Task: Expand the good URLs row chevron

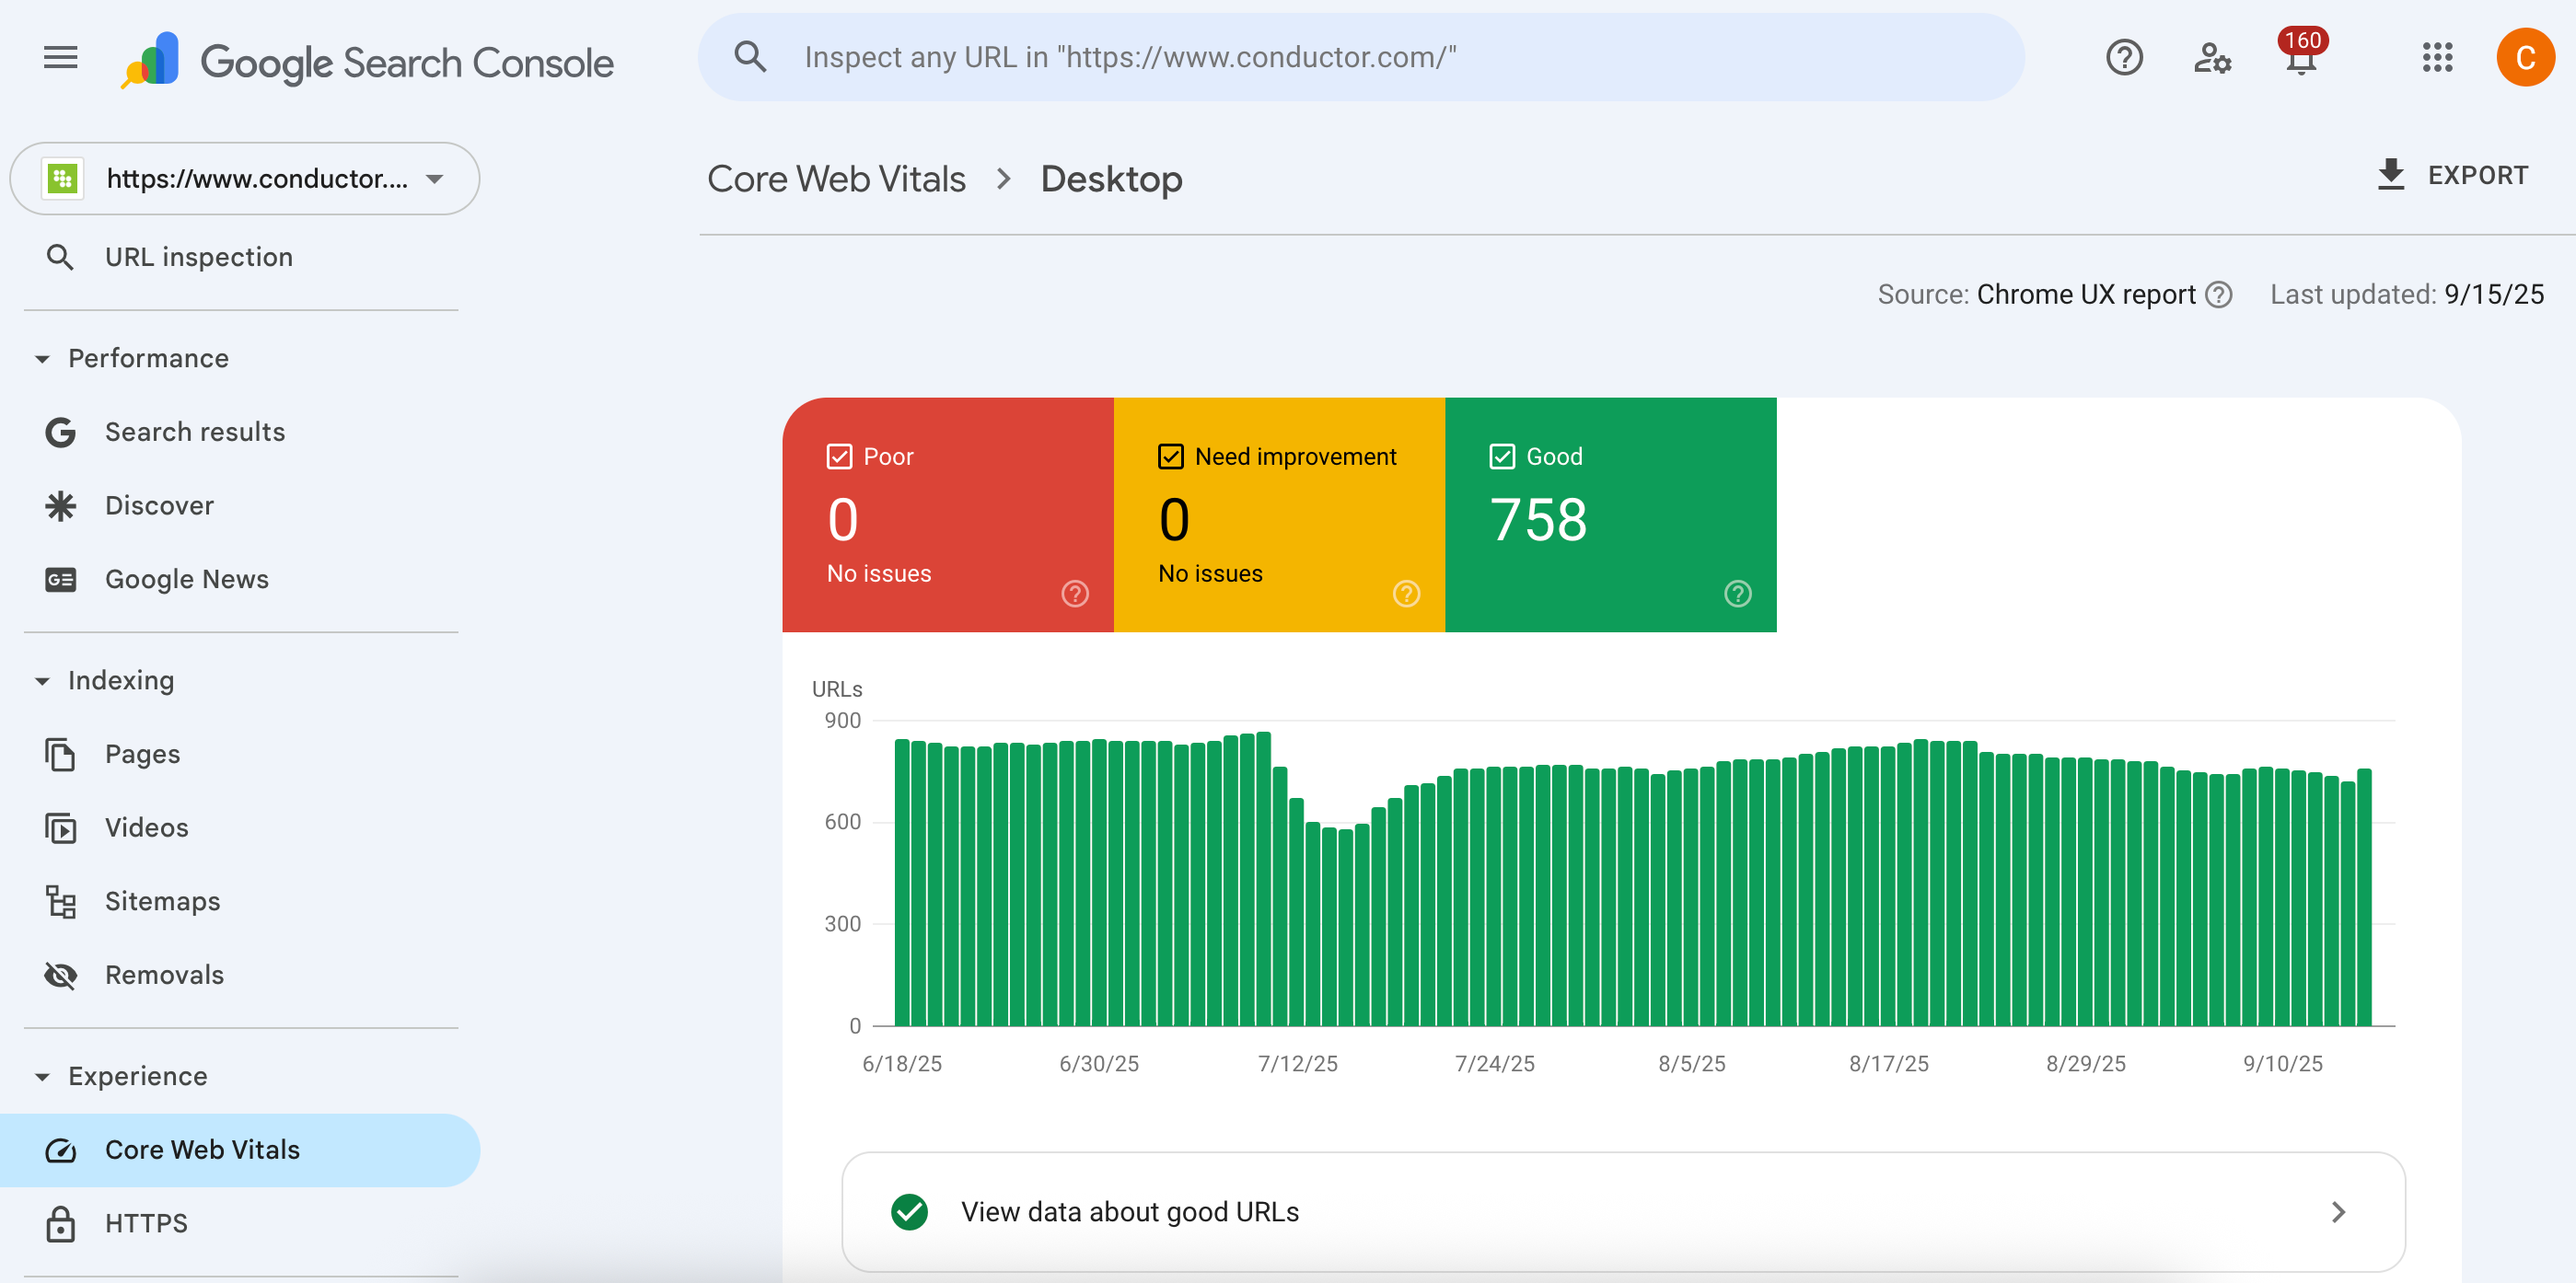Action: [x=2338, y=1212]
